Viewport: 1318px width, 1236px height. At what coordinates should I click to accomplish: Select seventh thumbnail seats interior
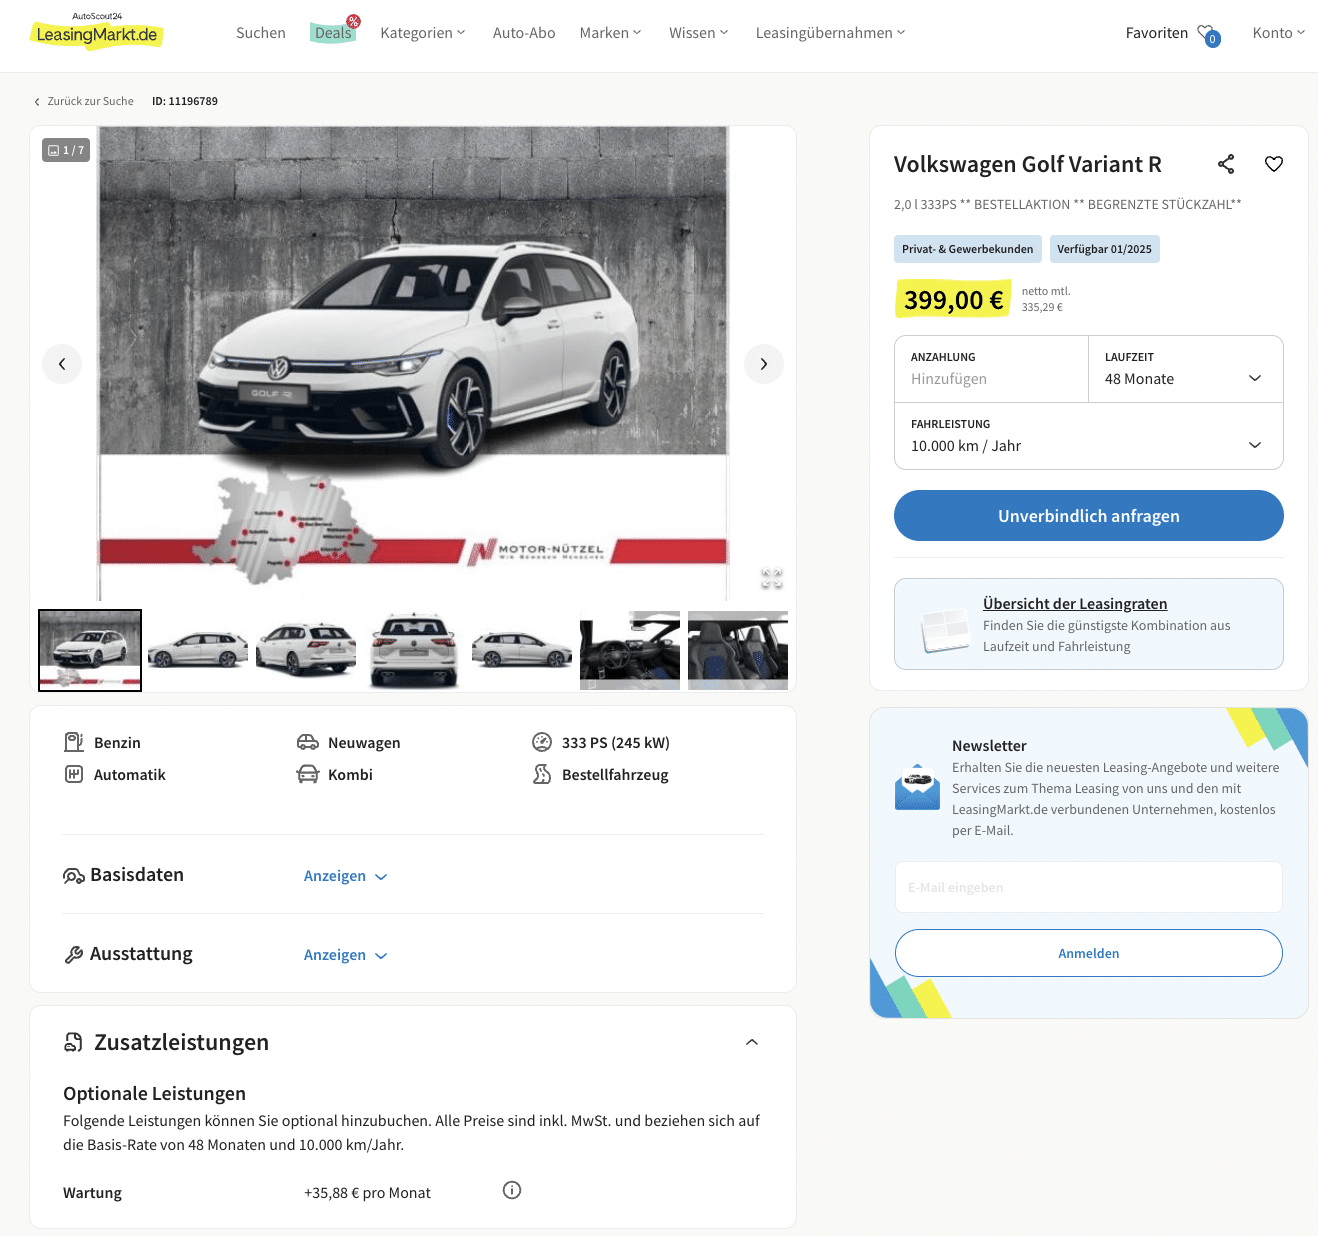(x=738, y=650)
